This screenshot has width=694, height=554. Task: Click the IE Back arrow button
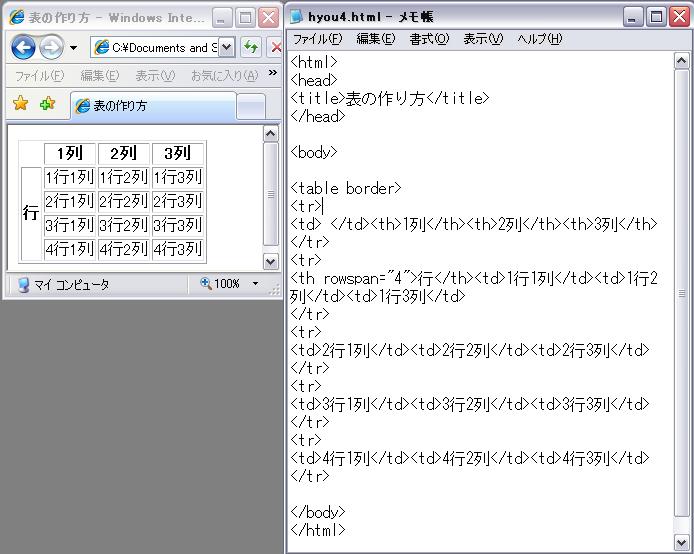pyautogui.click(x=23, y=47)
